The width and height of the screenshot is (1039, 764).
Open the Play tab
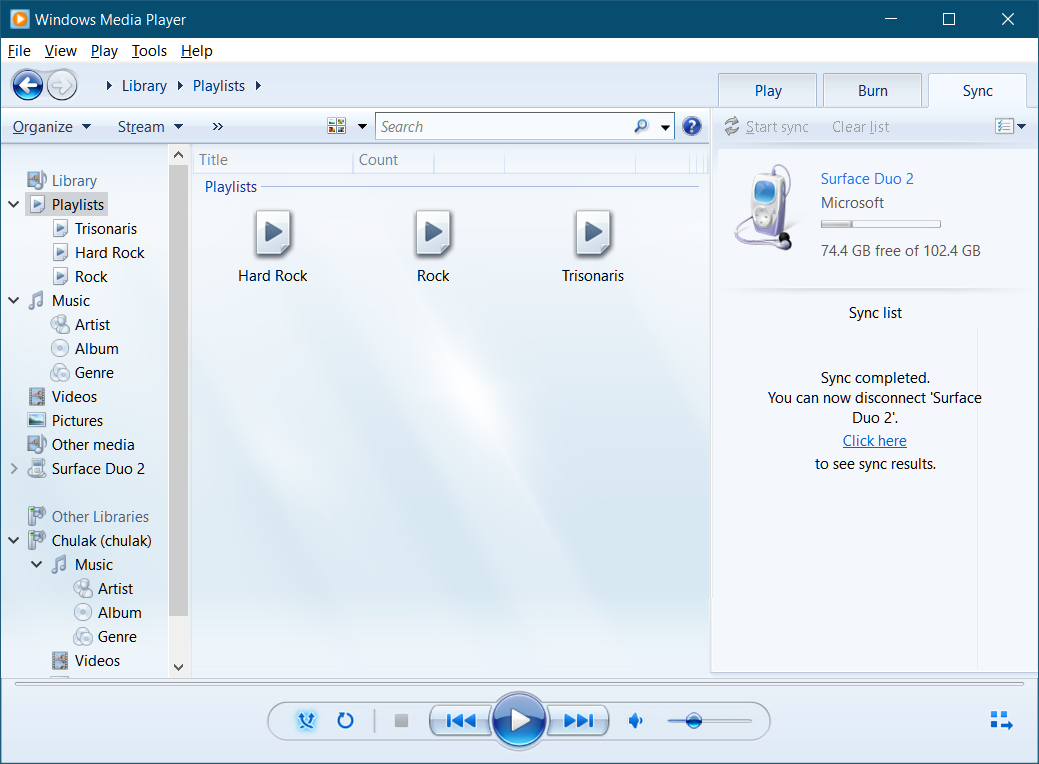point(768,91)
